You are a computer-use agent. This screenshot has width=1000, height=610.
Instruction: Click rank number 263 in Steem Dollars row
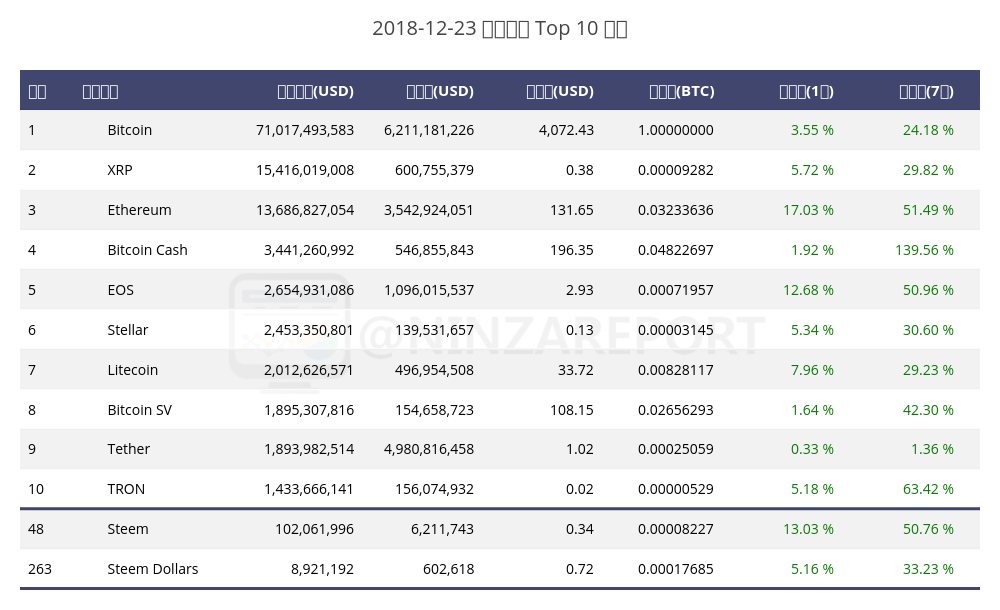point(40,569)
